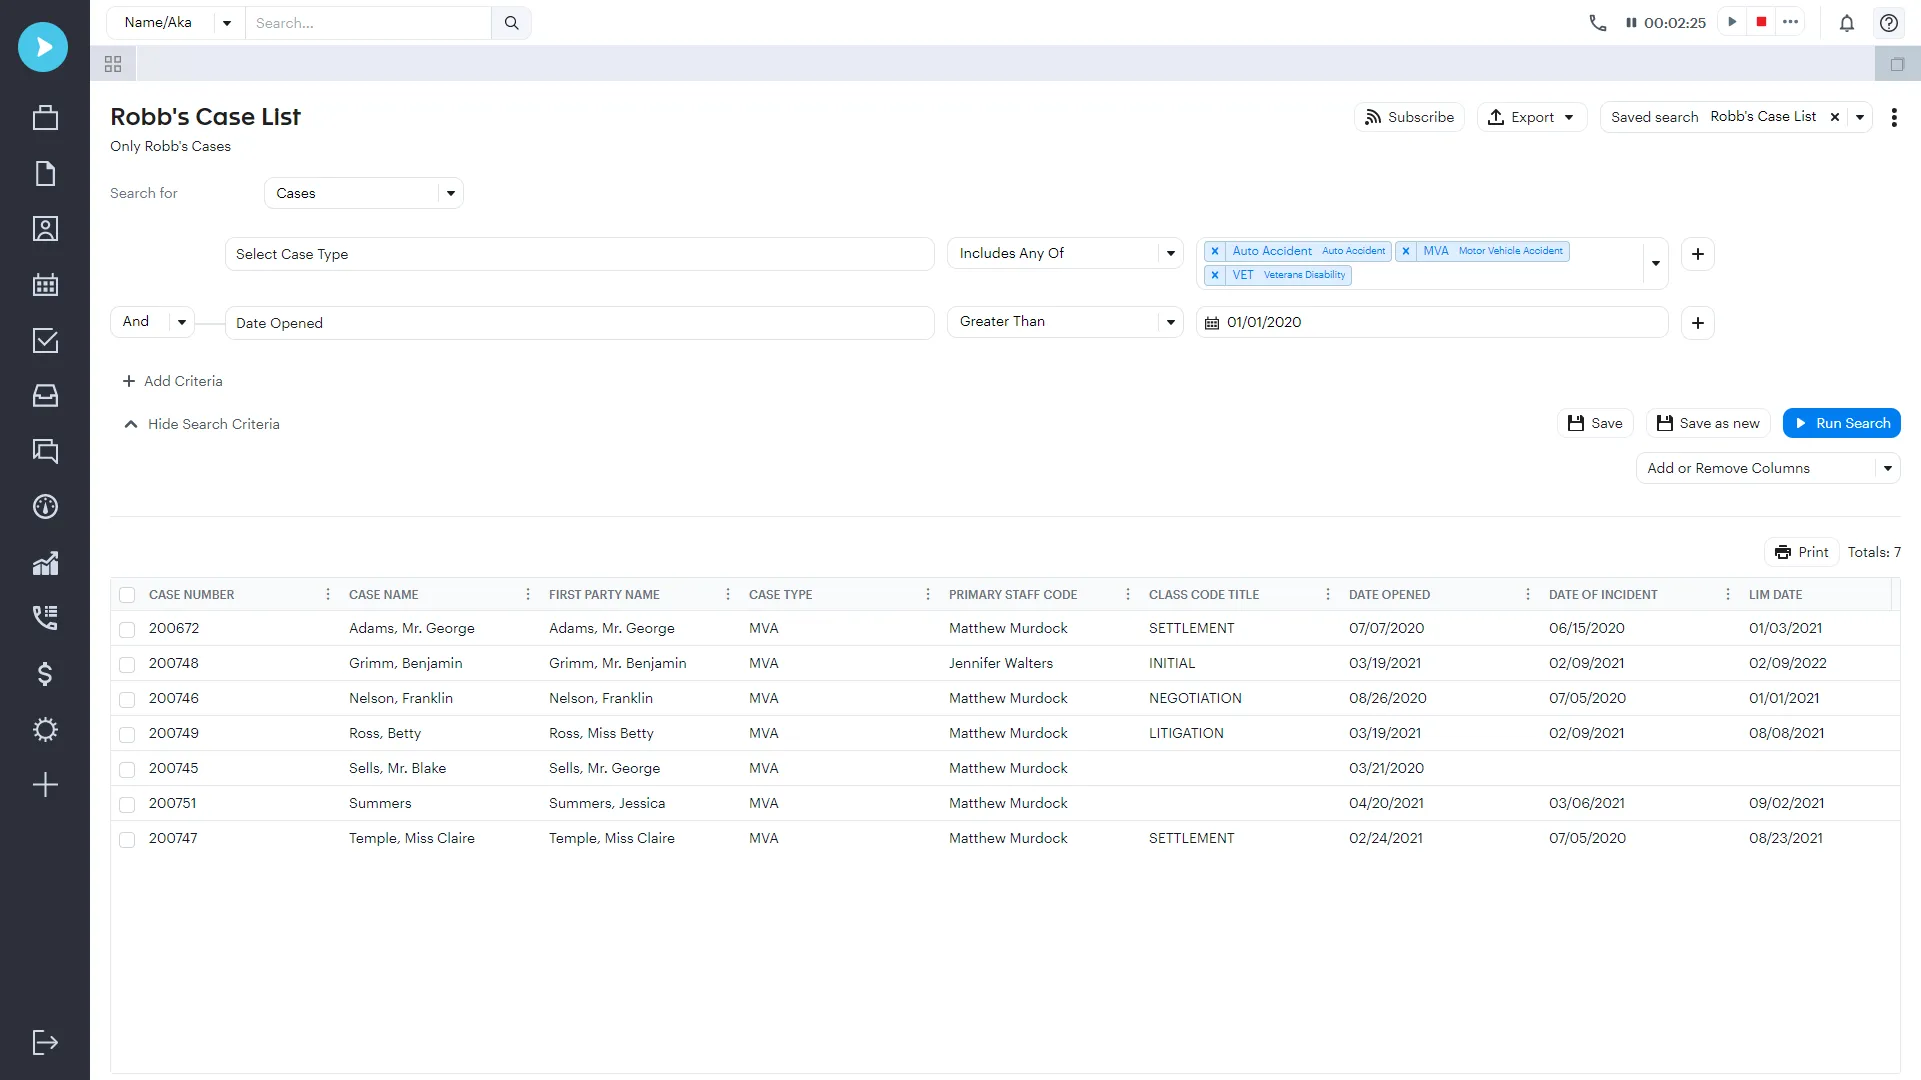Open the CASE NAME column menu dots
This screenshot has height=1080, width=1921.
[528, 595]
